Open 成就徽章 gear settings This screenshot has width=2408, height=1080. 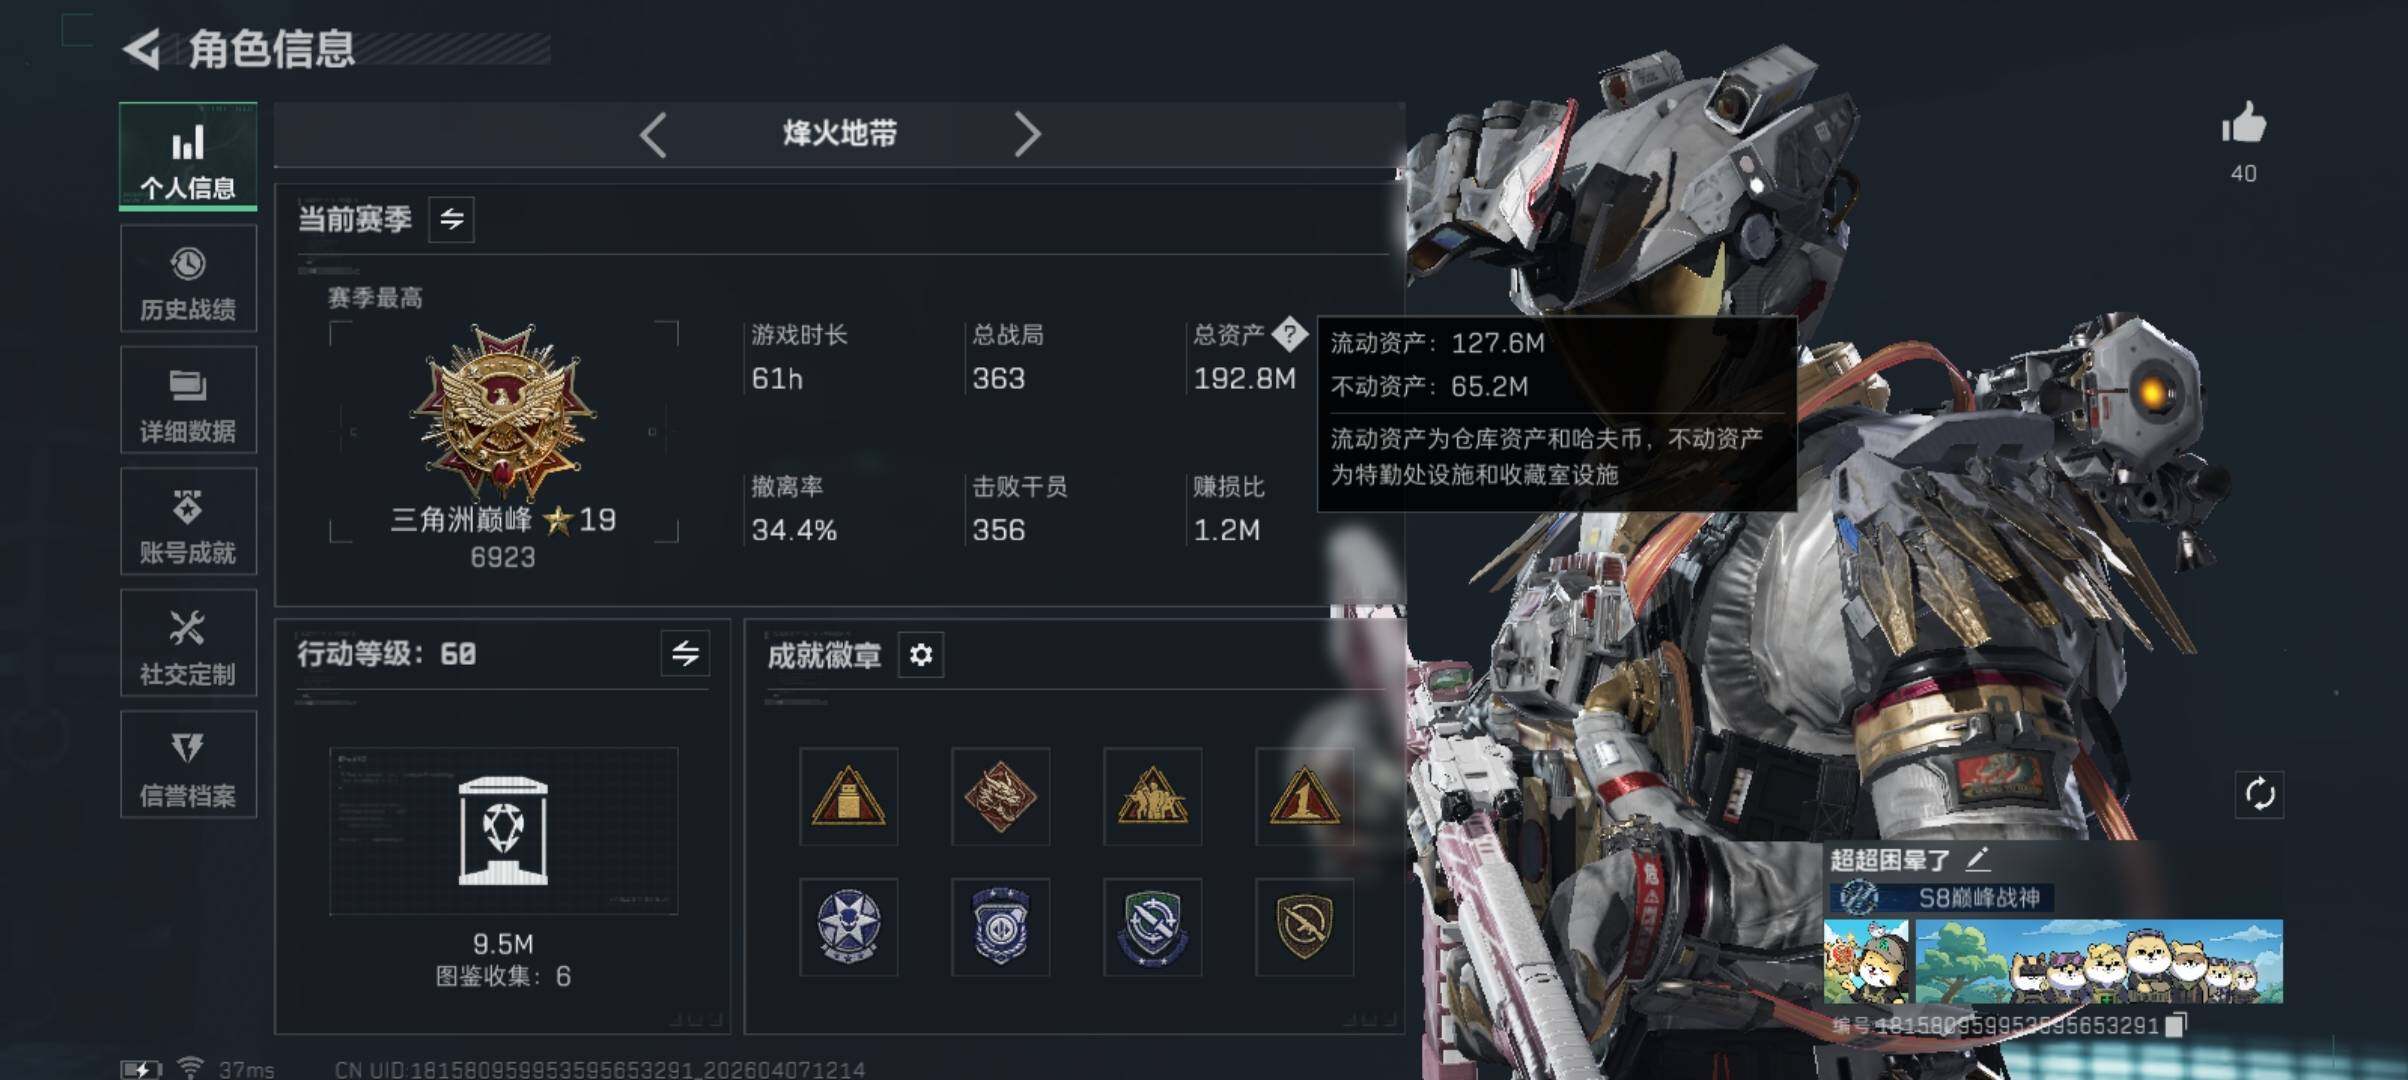click(920, 655)
